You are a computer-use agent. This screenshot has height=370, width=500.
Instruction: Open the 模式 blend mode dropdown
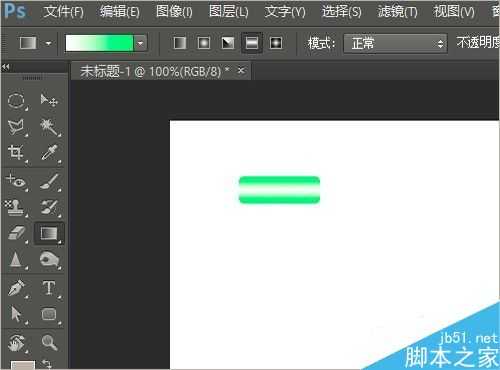tap(395, 43)
